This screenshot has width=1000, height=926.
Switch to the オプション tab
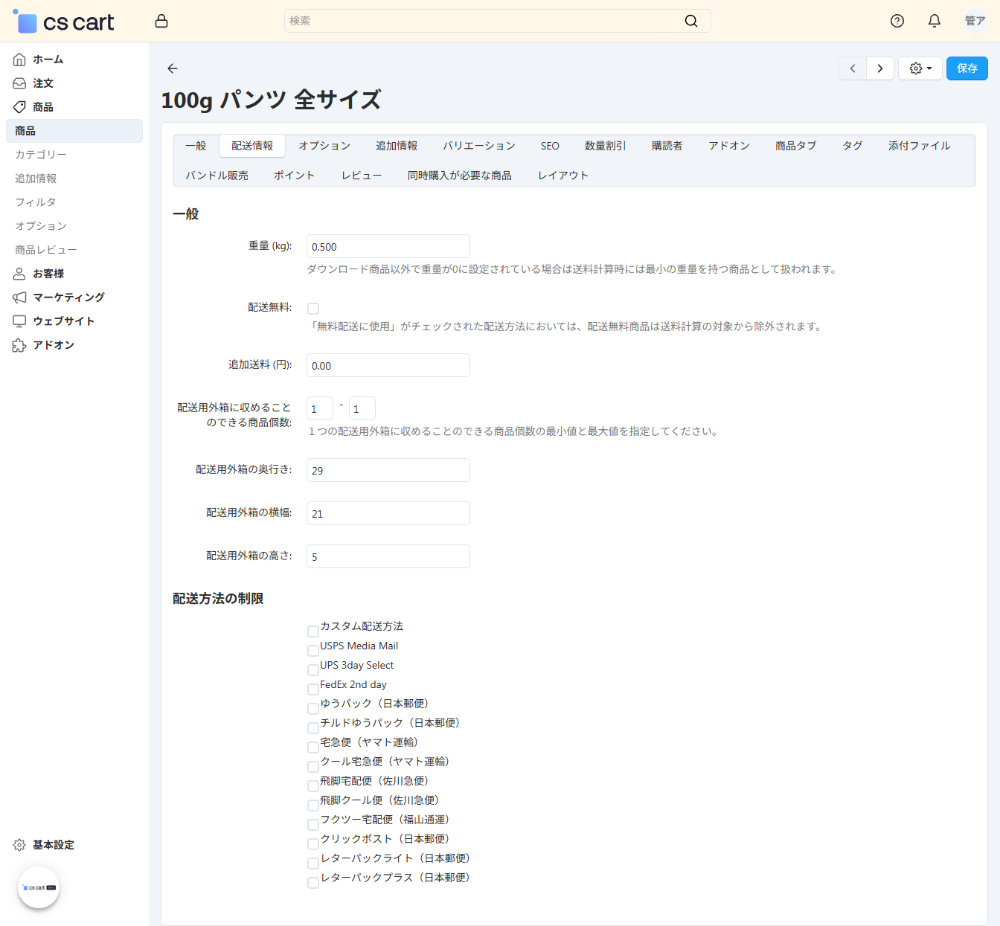point(324,146)
